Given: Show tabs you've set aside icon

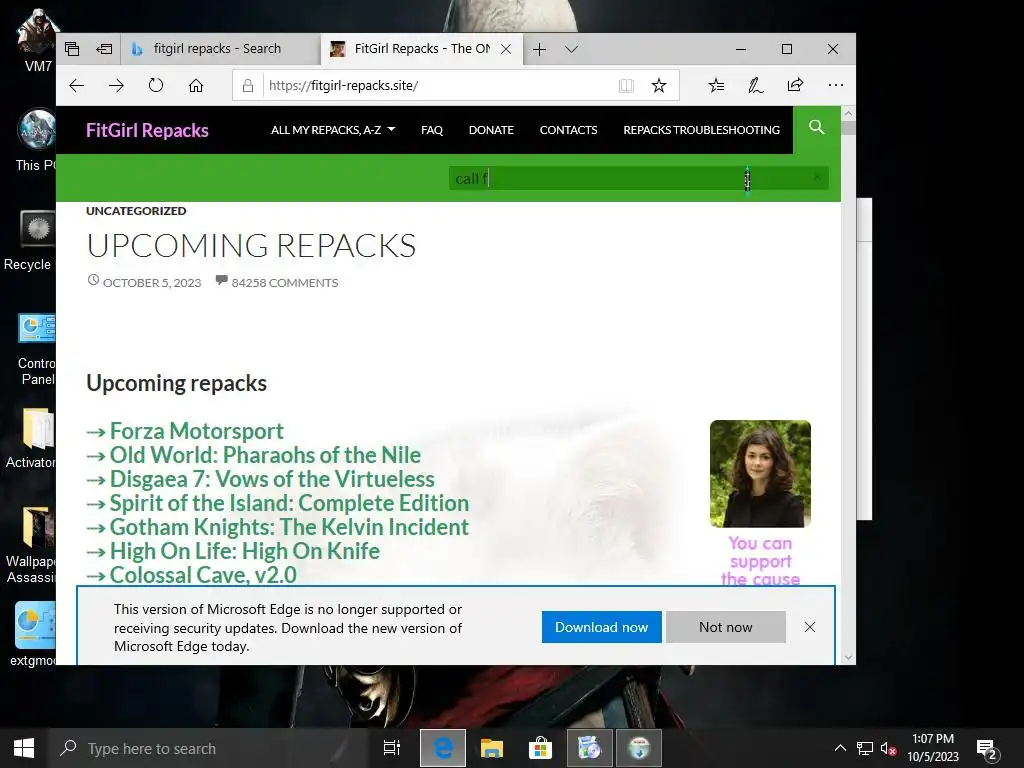Looking at the screenshot, I should pos(72,49).
